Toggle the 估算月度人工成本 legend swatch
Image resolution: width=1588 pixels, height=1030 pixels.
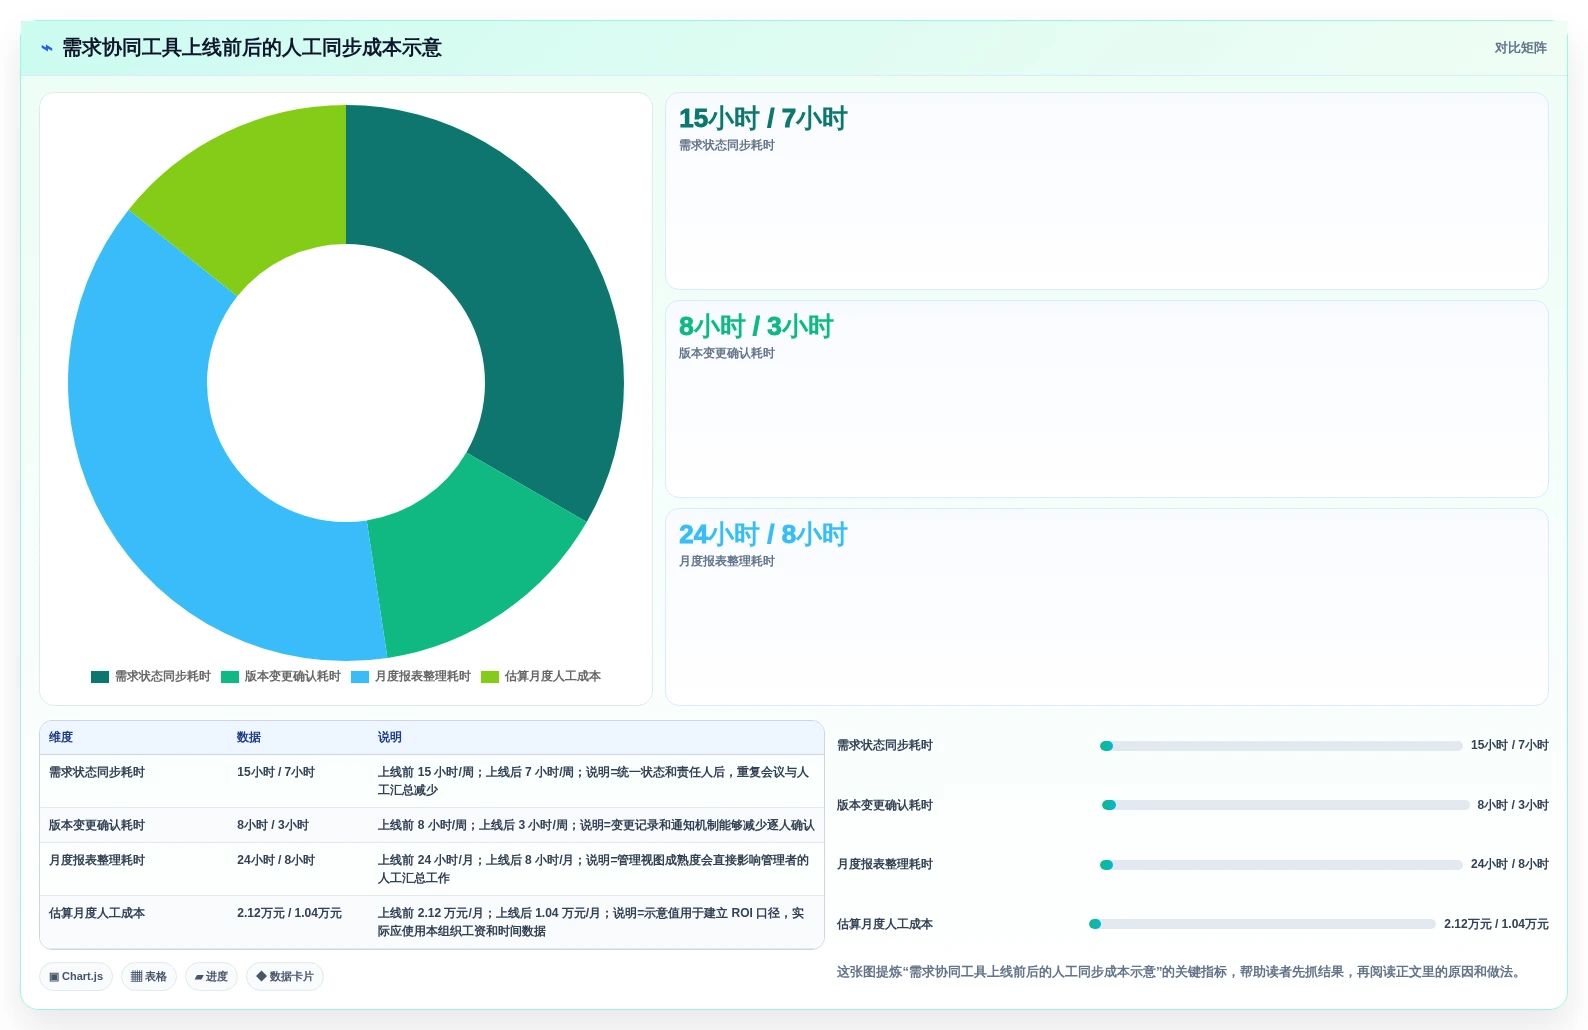pyautogui.click(x=490, y=677)
